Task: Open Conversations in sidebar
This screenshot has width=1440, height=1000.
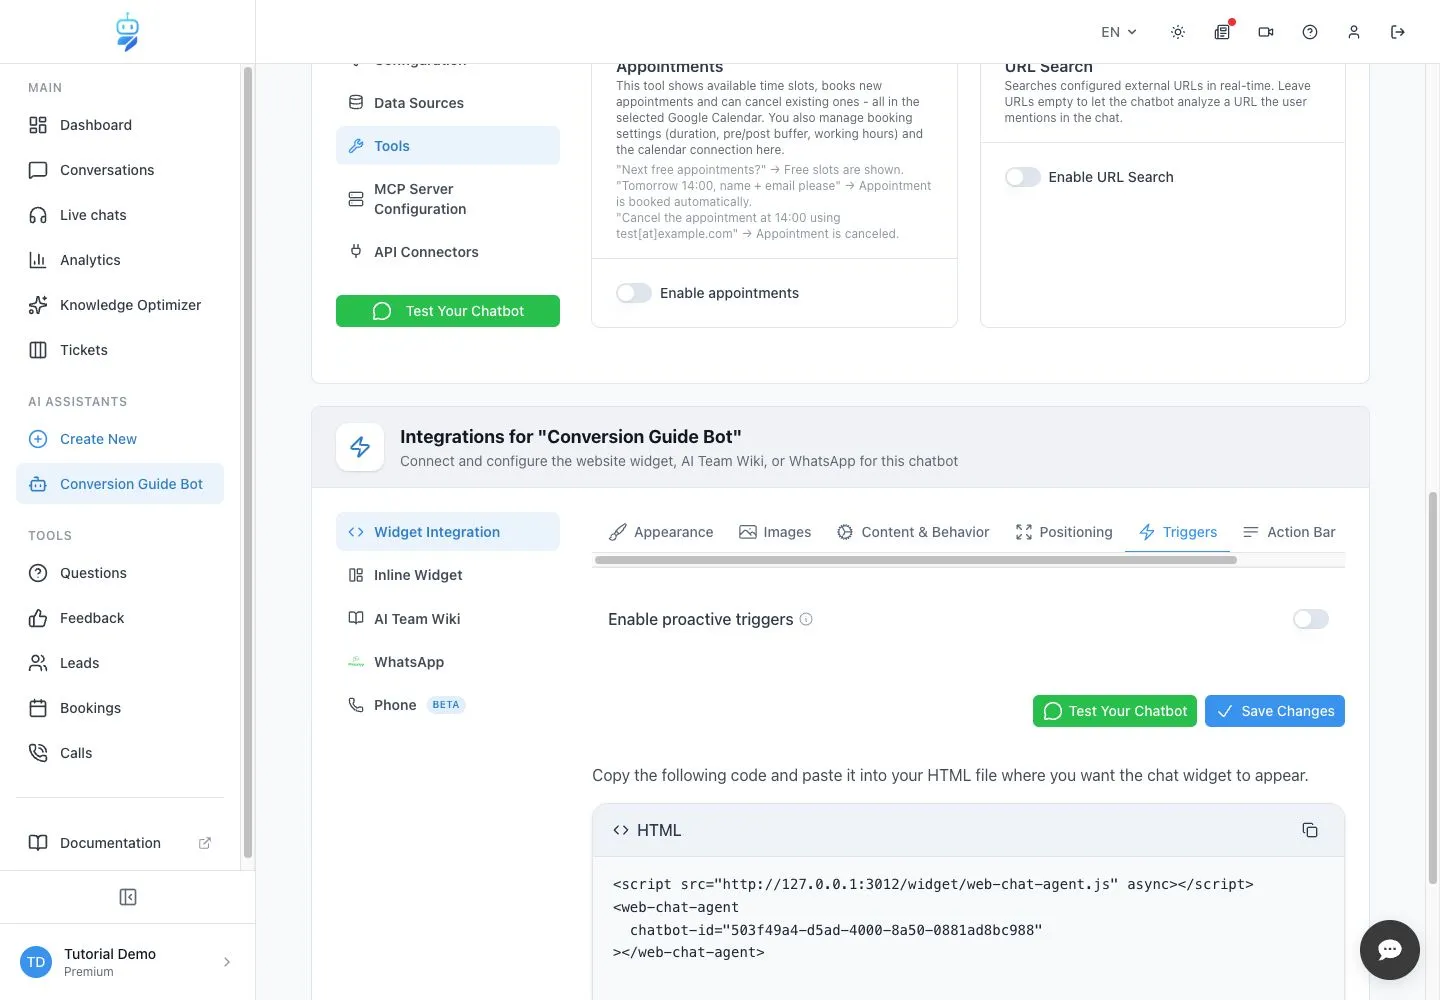Action: pos(120,170)
